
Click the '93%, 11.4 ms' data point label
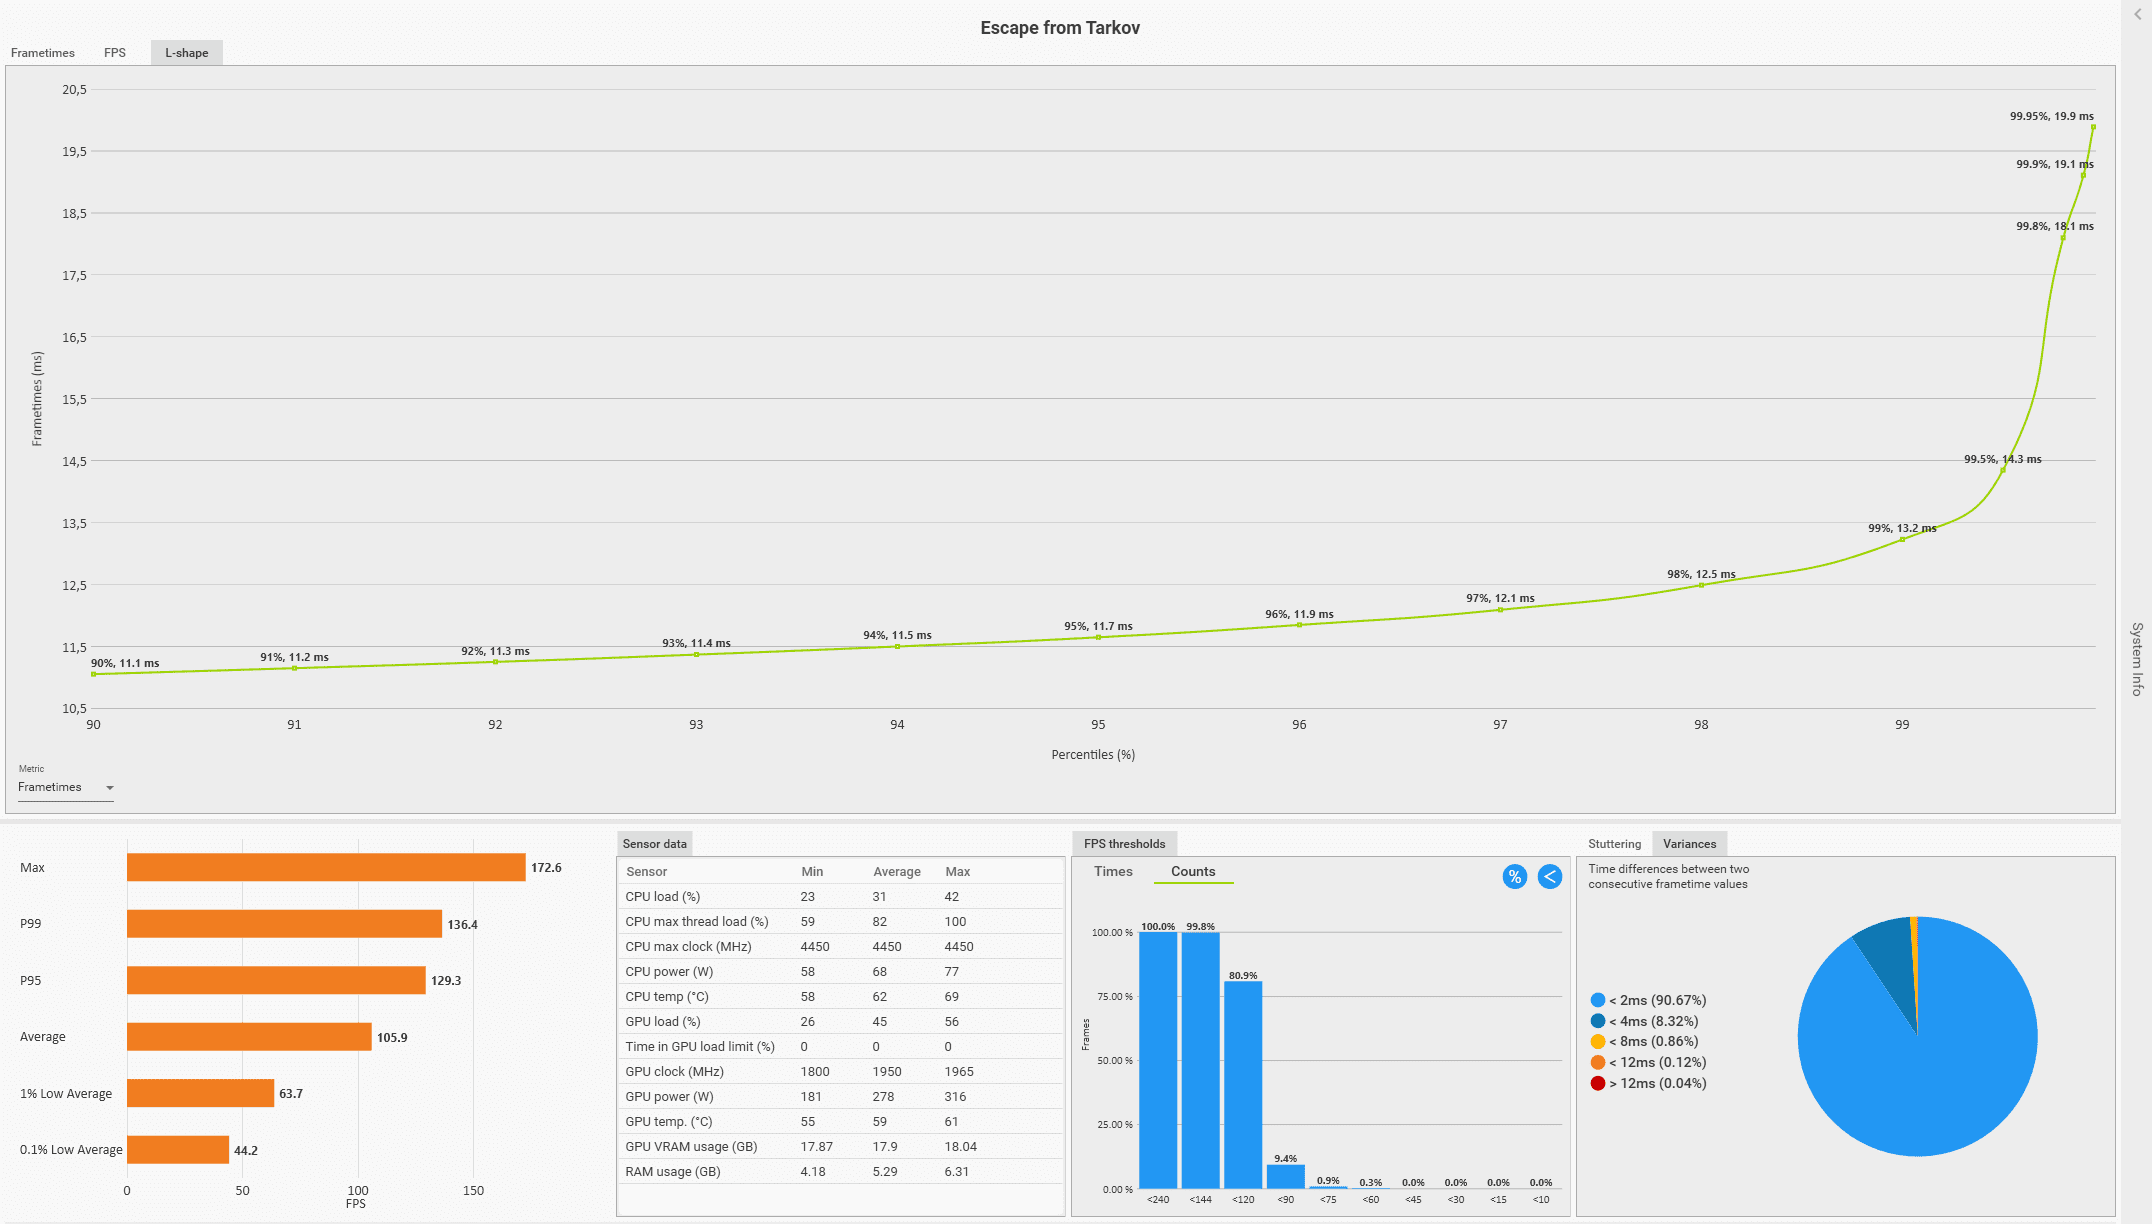(x=696, y=643)
